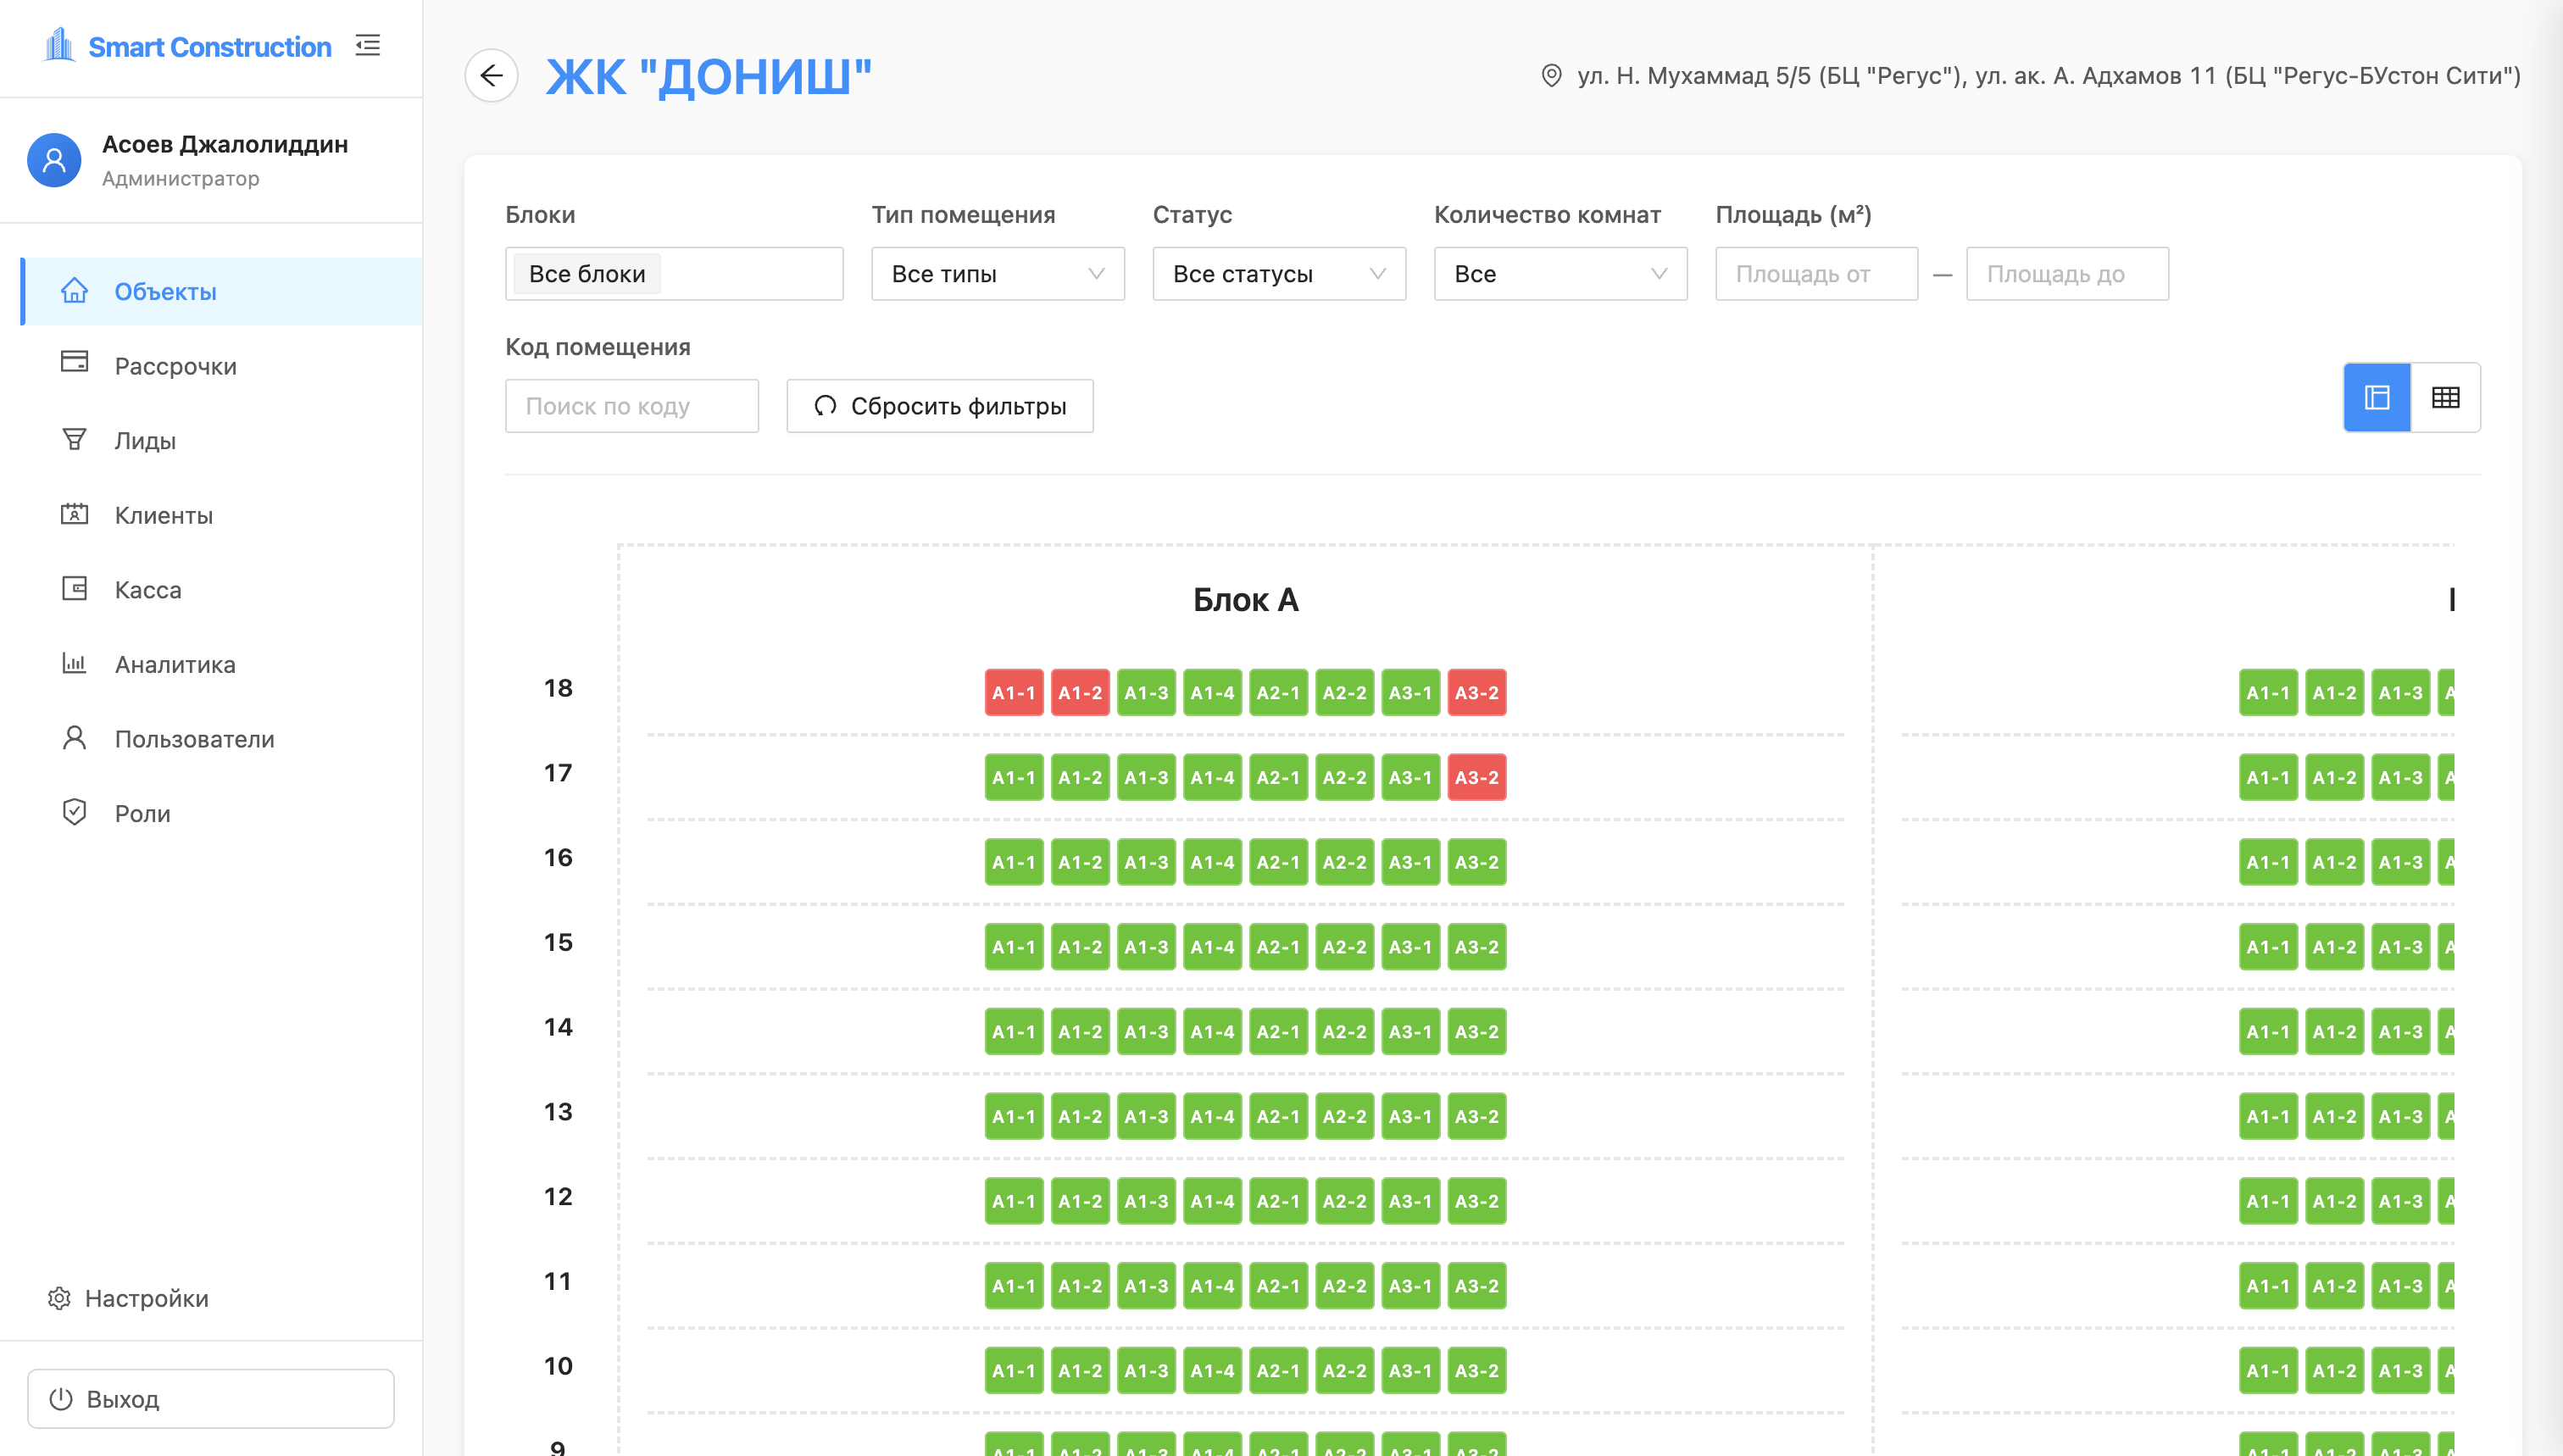Click the Рассрочки card icon
This screenshot has width=2563, height=1456.
[x=74, y=362]
